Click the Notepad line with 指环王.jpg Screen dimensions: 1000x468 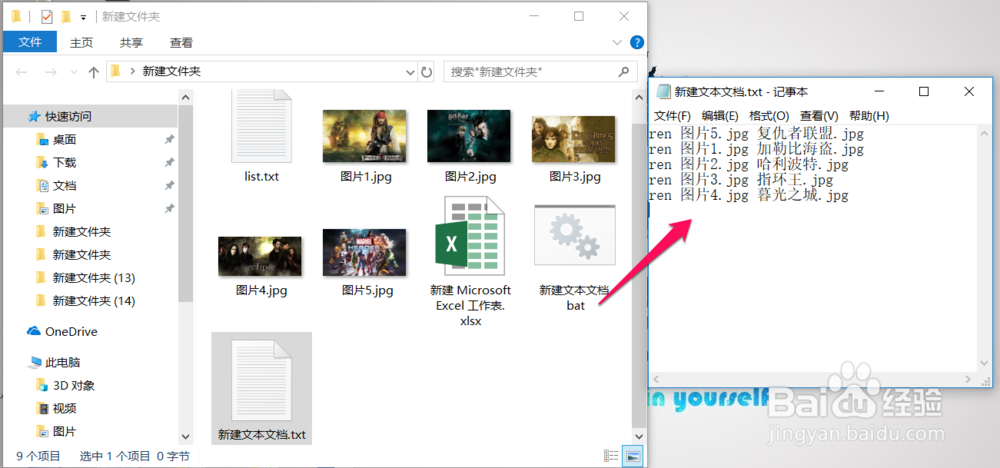pyautogui.click(x=741, y=180)
